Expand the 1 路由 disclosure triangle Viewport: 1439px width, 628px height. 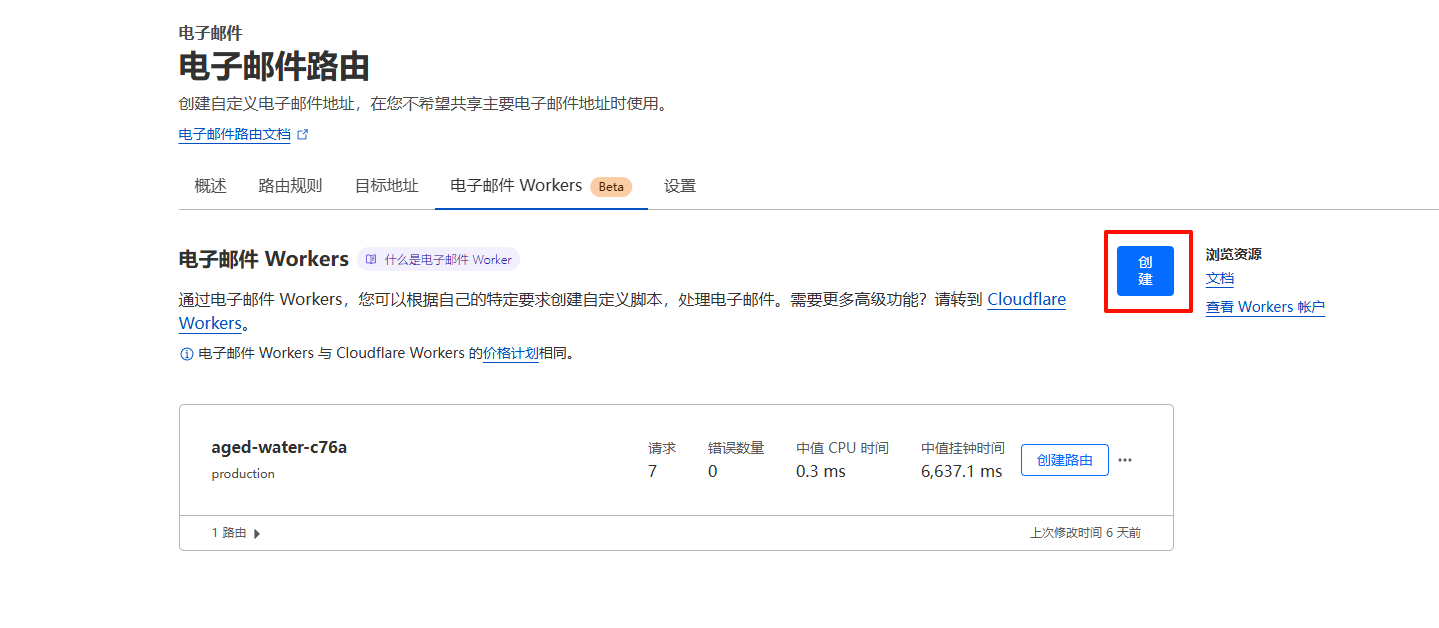pos(257,534)
